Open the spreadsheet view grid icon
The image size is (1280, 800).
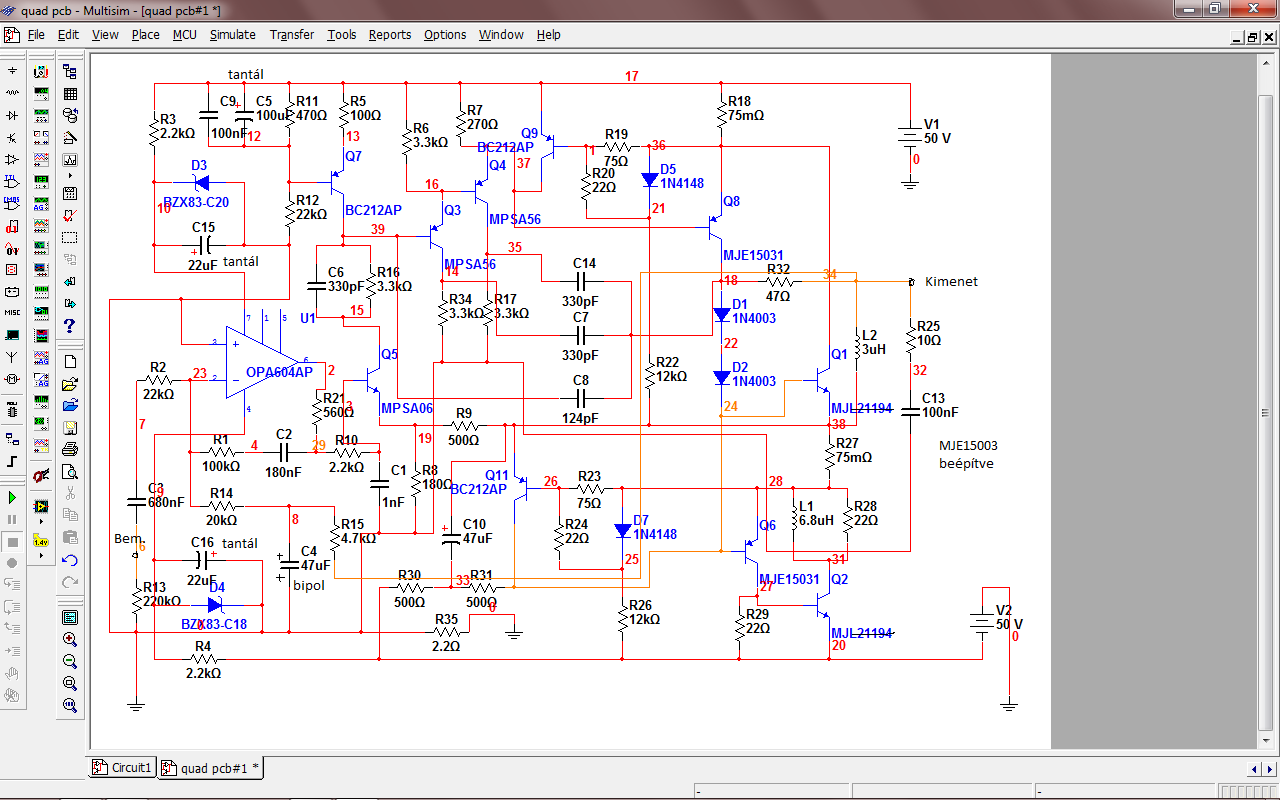[70, 93]
